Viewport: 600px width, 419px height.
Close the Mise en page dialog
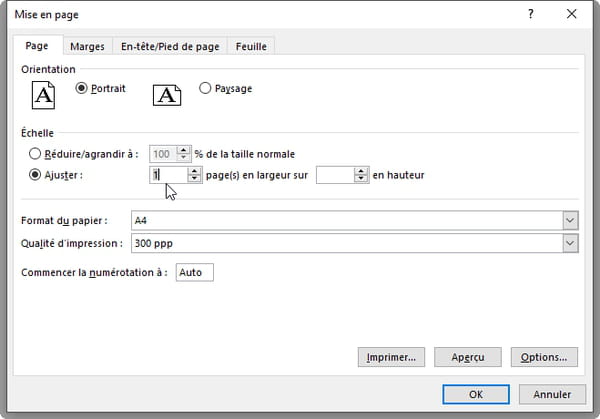(x=571, y=14)
